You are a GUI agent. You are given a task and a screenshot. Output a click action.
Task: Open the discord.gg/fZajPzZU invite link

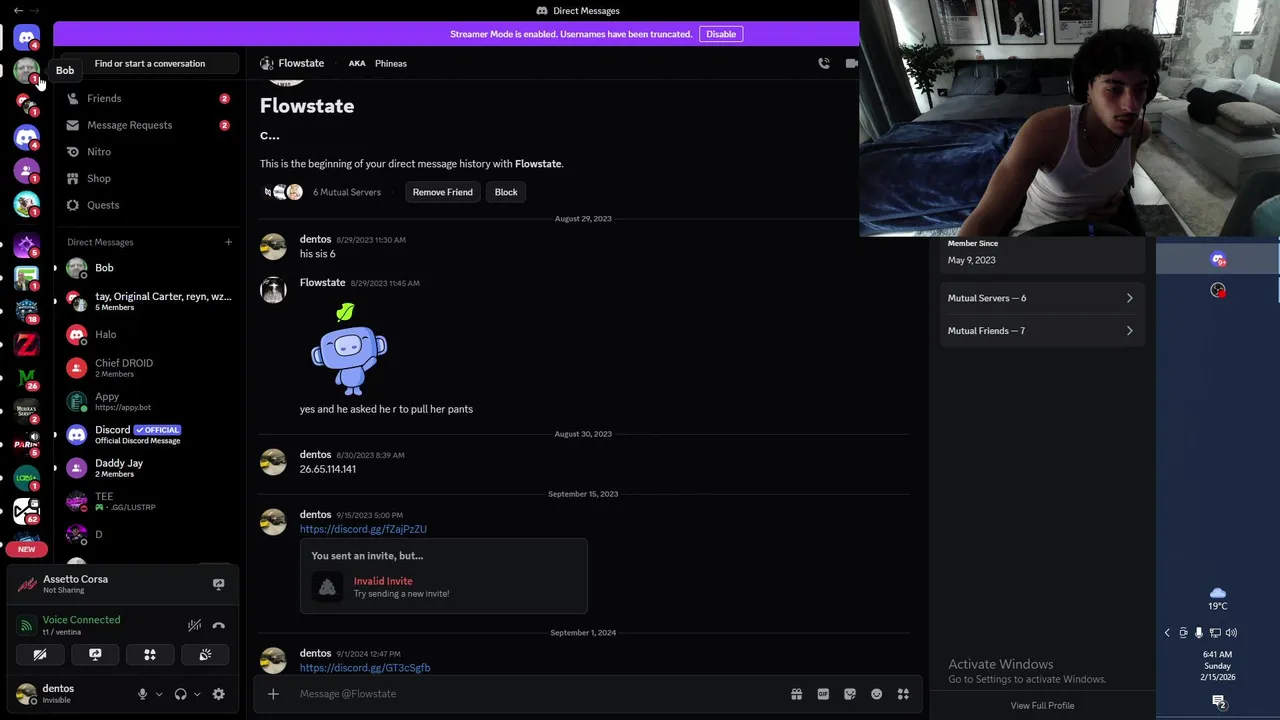(363, 529)
